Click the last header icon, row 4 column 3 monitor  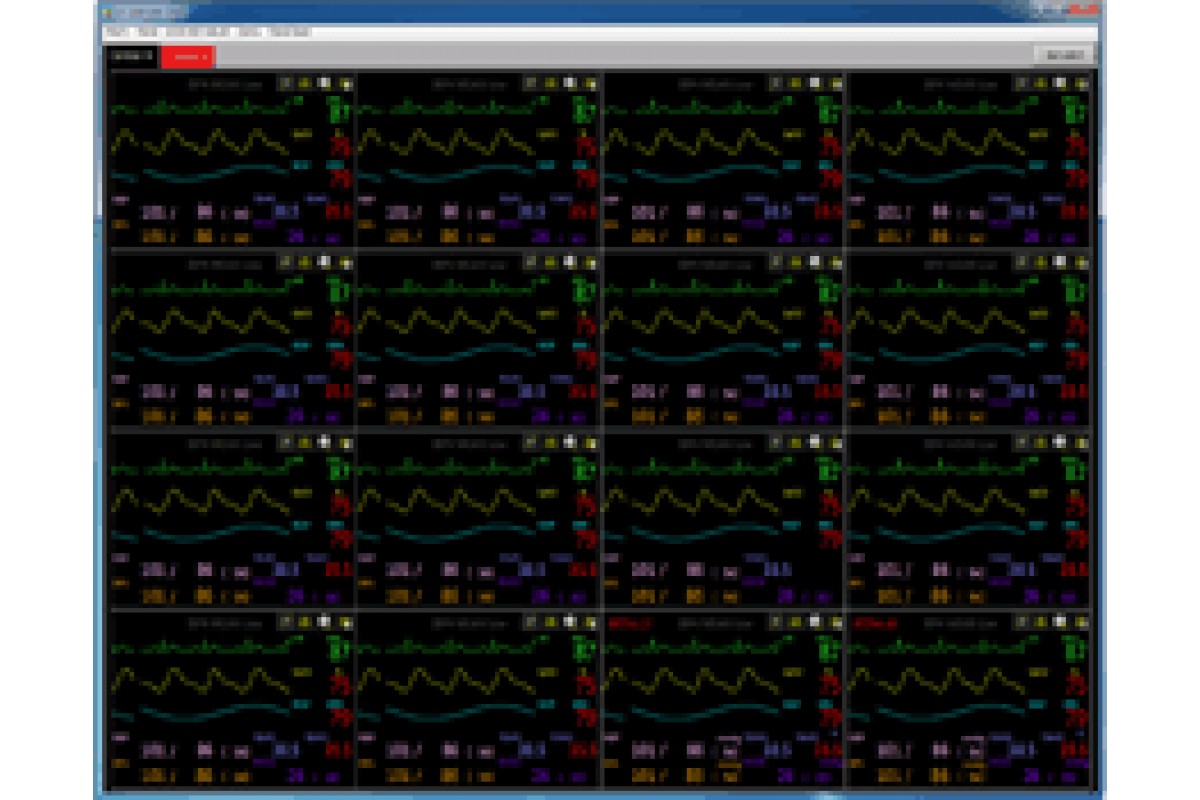836,622
